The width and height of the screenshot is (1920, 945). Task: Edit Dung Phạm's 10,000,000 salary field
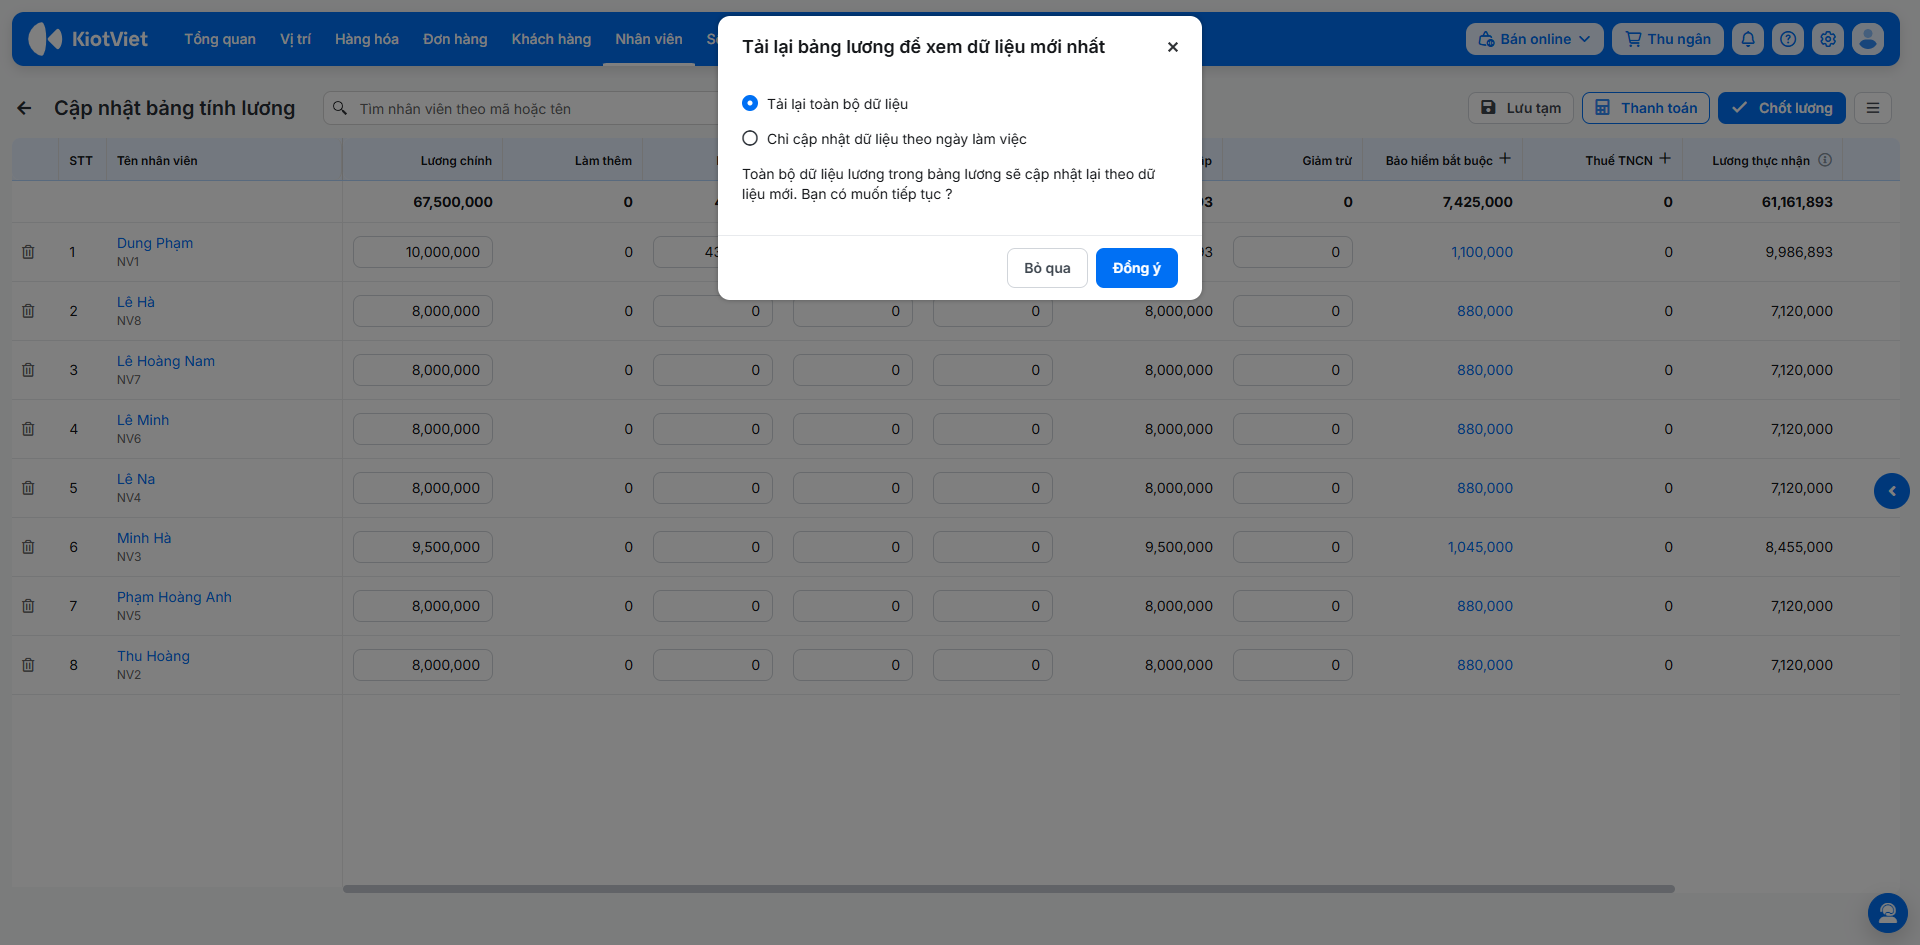tap(423, 252)
